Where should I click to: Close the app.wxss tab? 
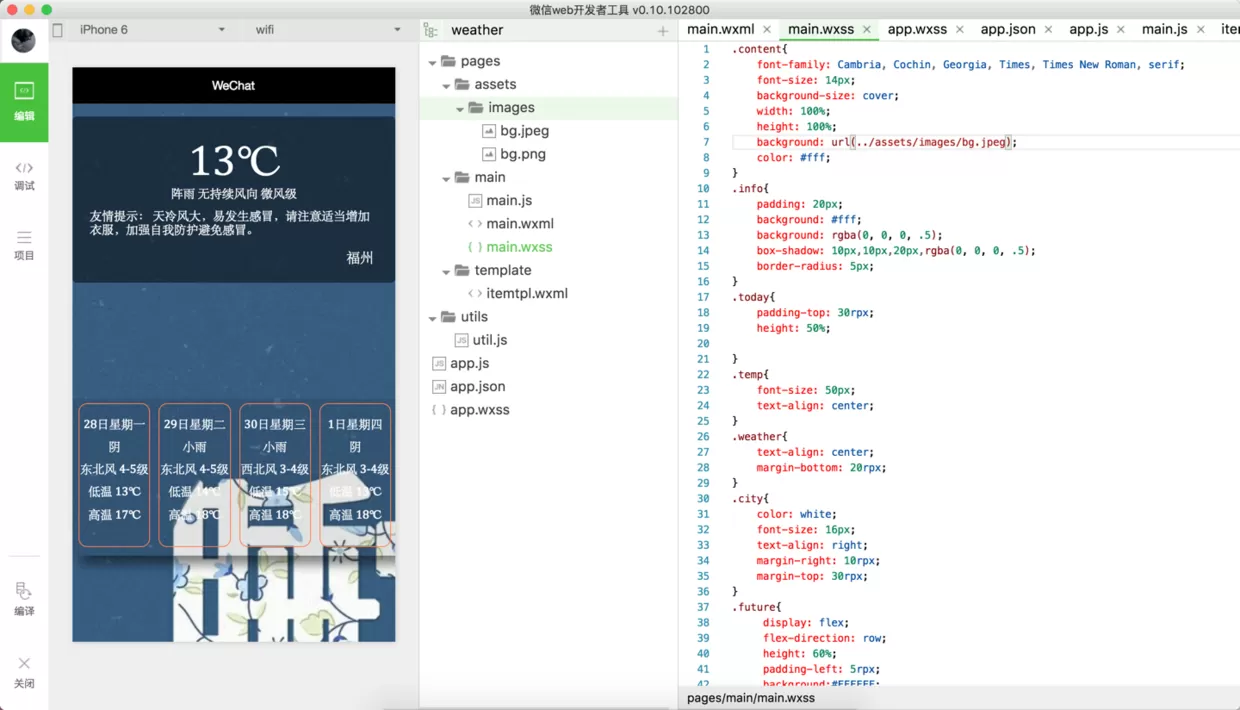[x=960, y=30]
